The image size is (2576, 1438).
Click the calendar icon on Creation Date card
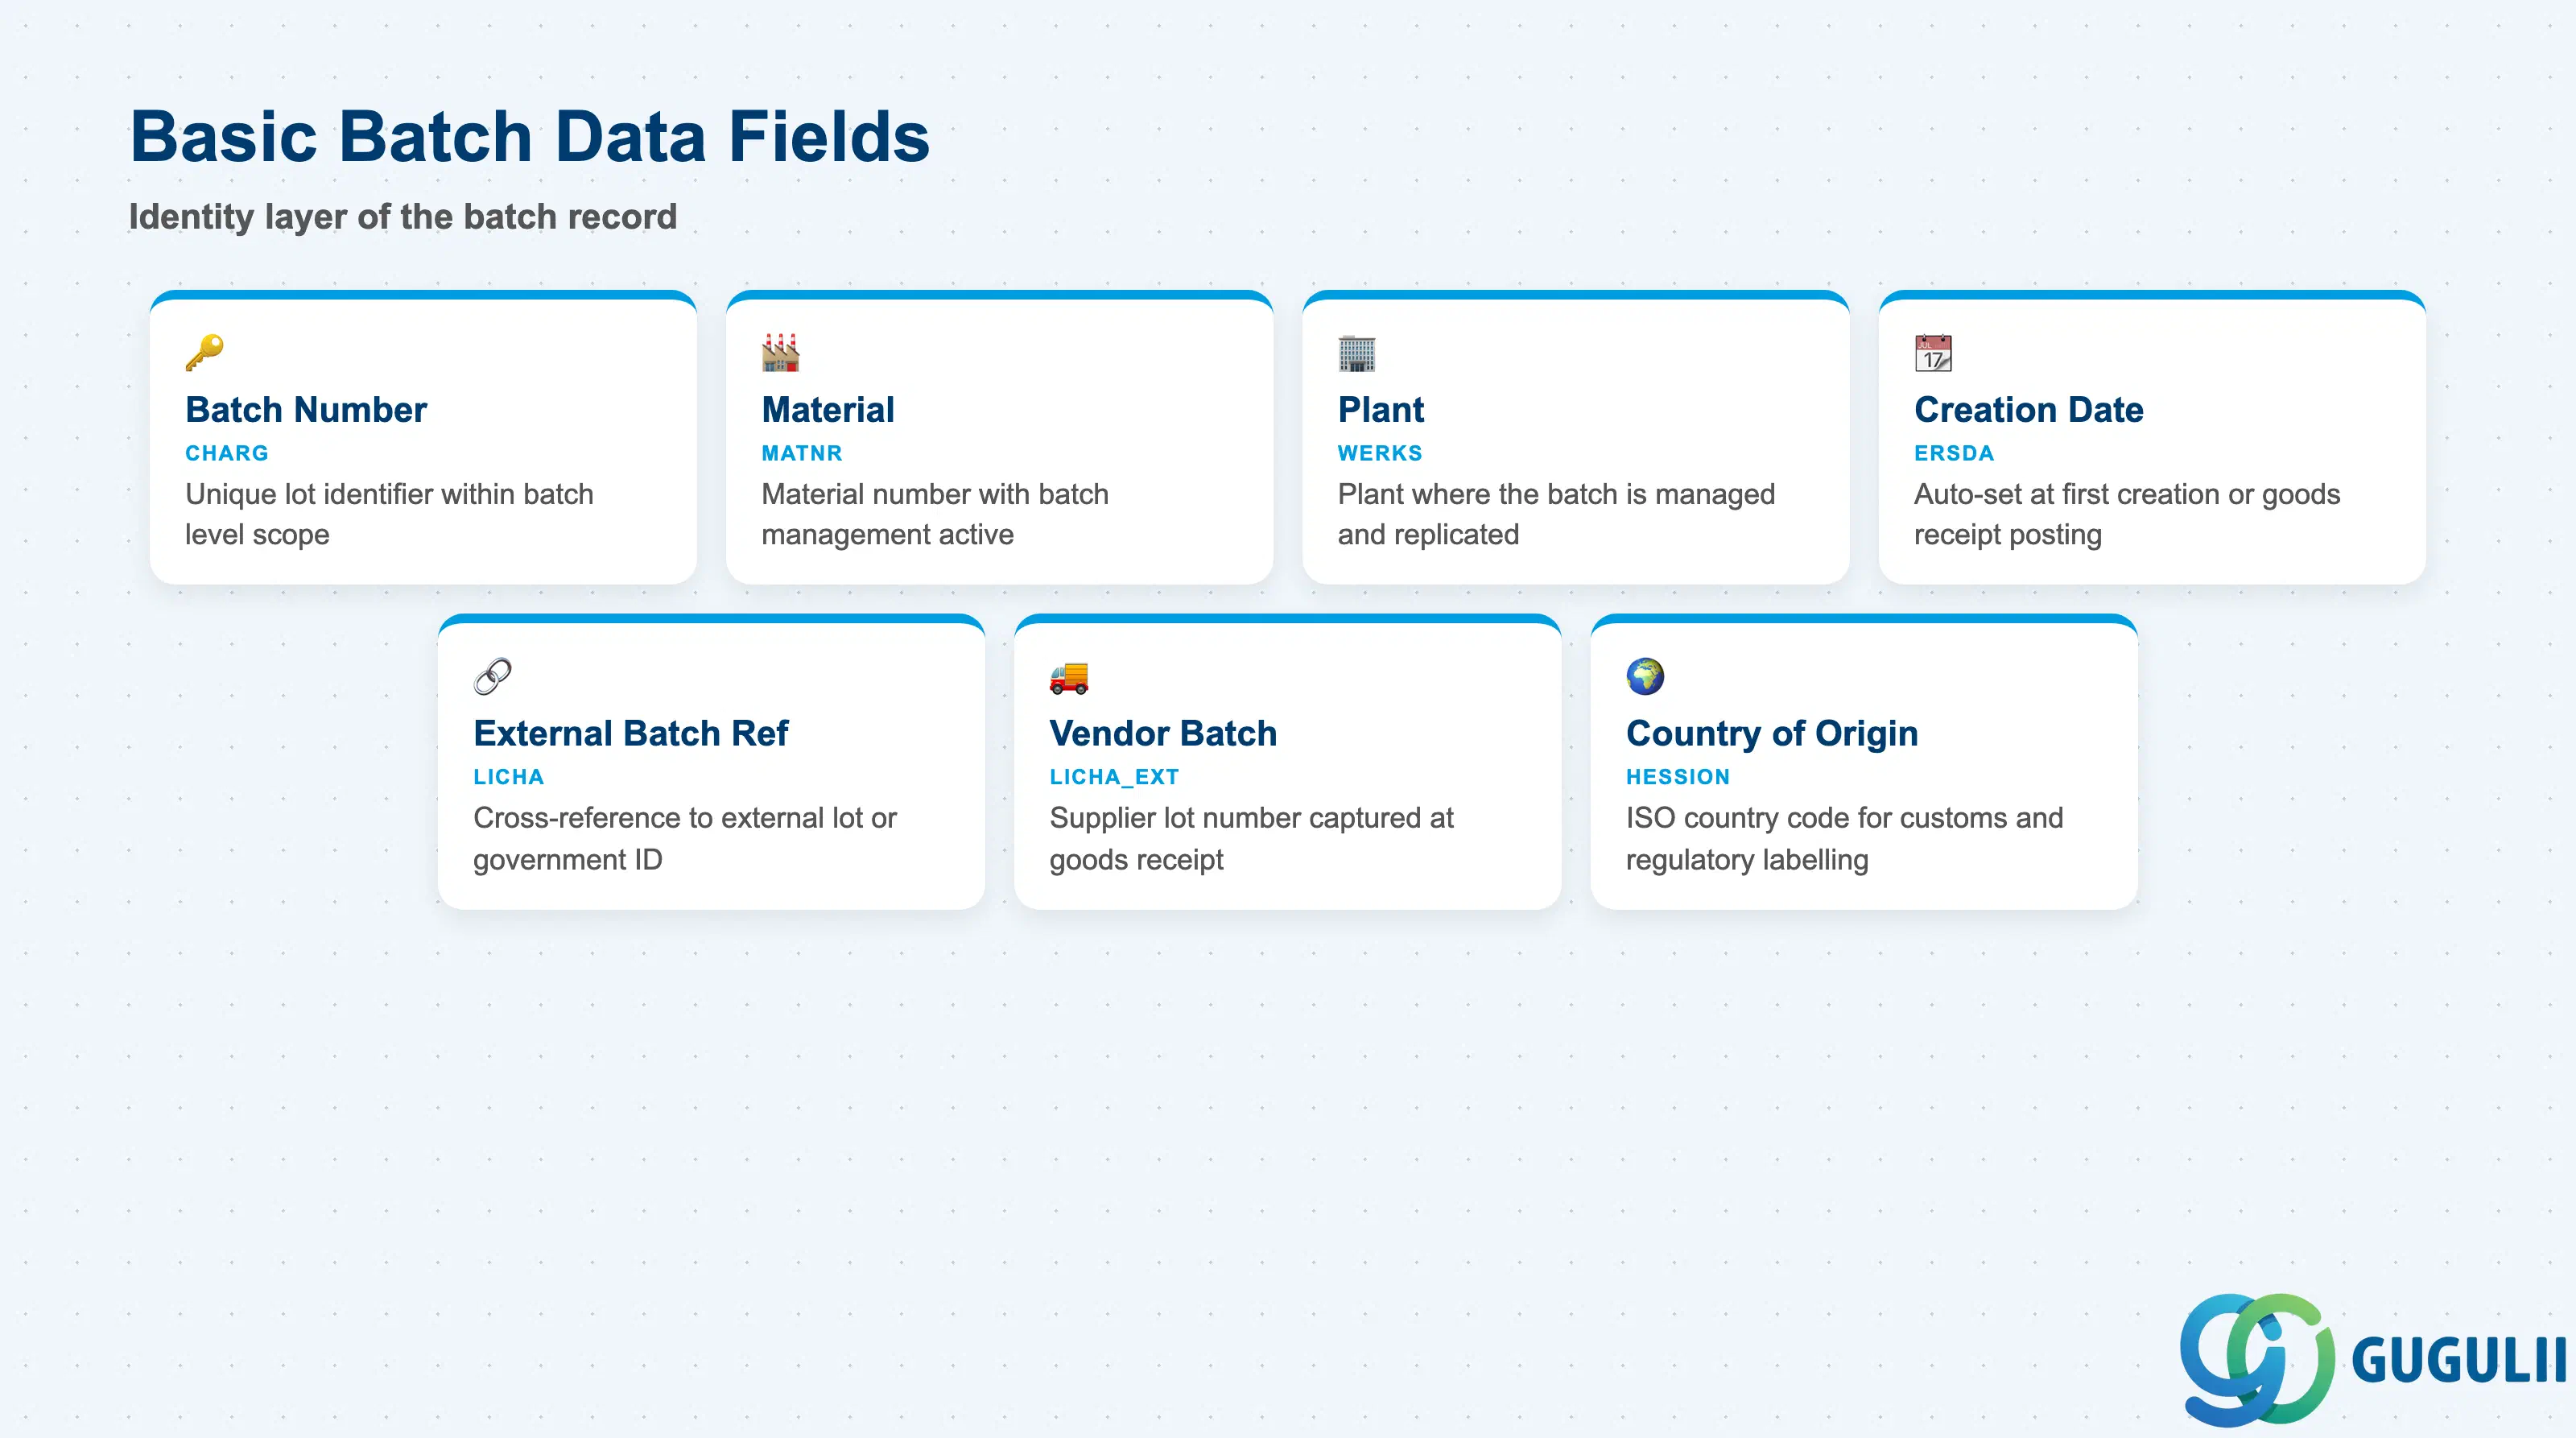(x=1933, y=353)
